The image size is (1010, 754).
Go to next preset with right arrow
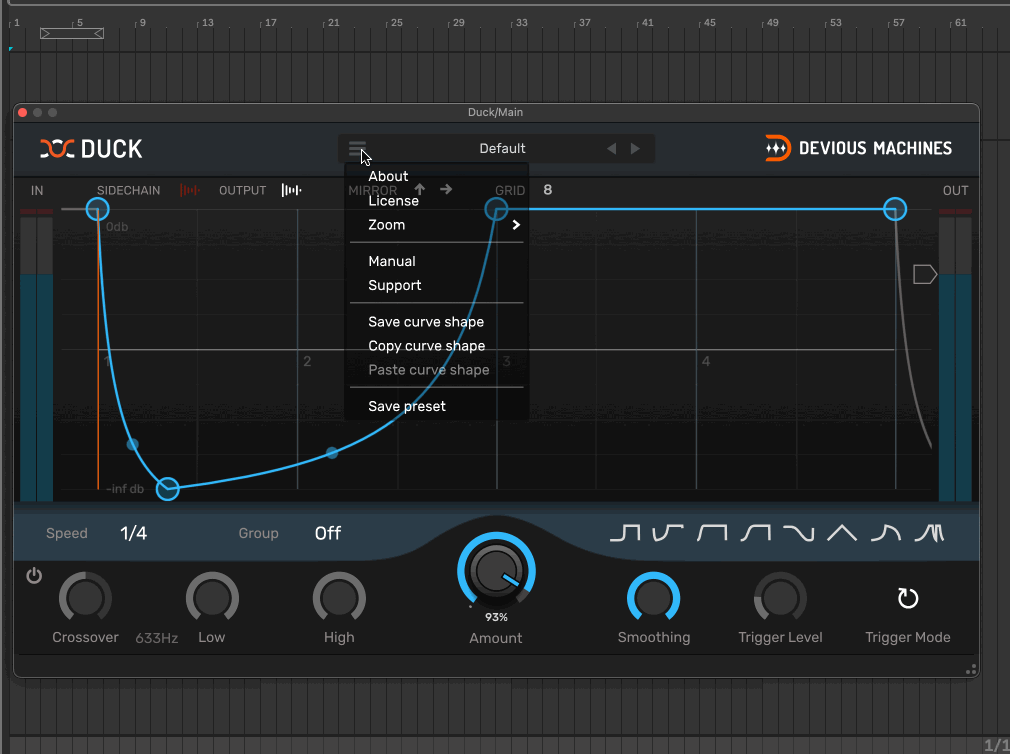(x=635, y=149)
